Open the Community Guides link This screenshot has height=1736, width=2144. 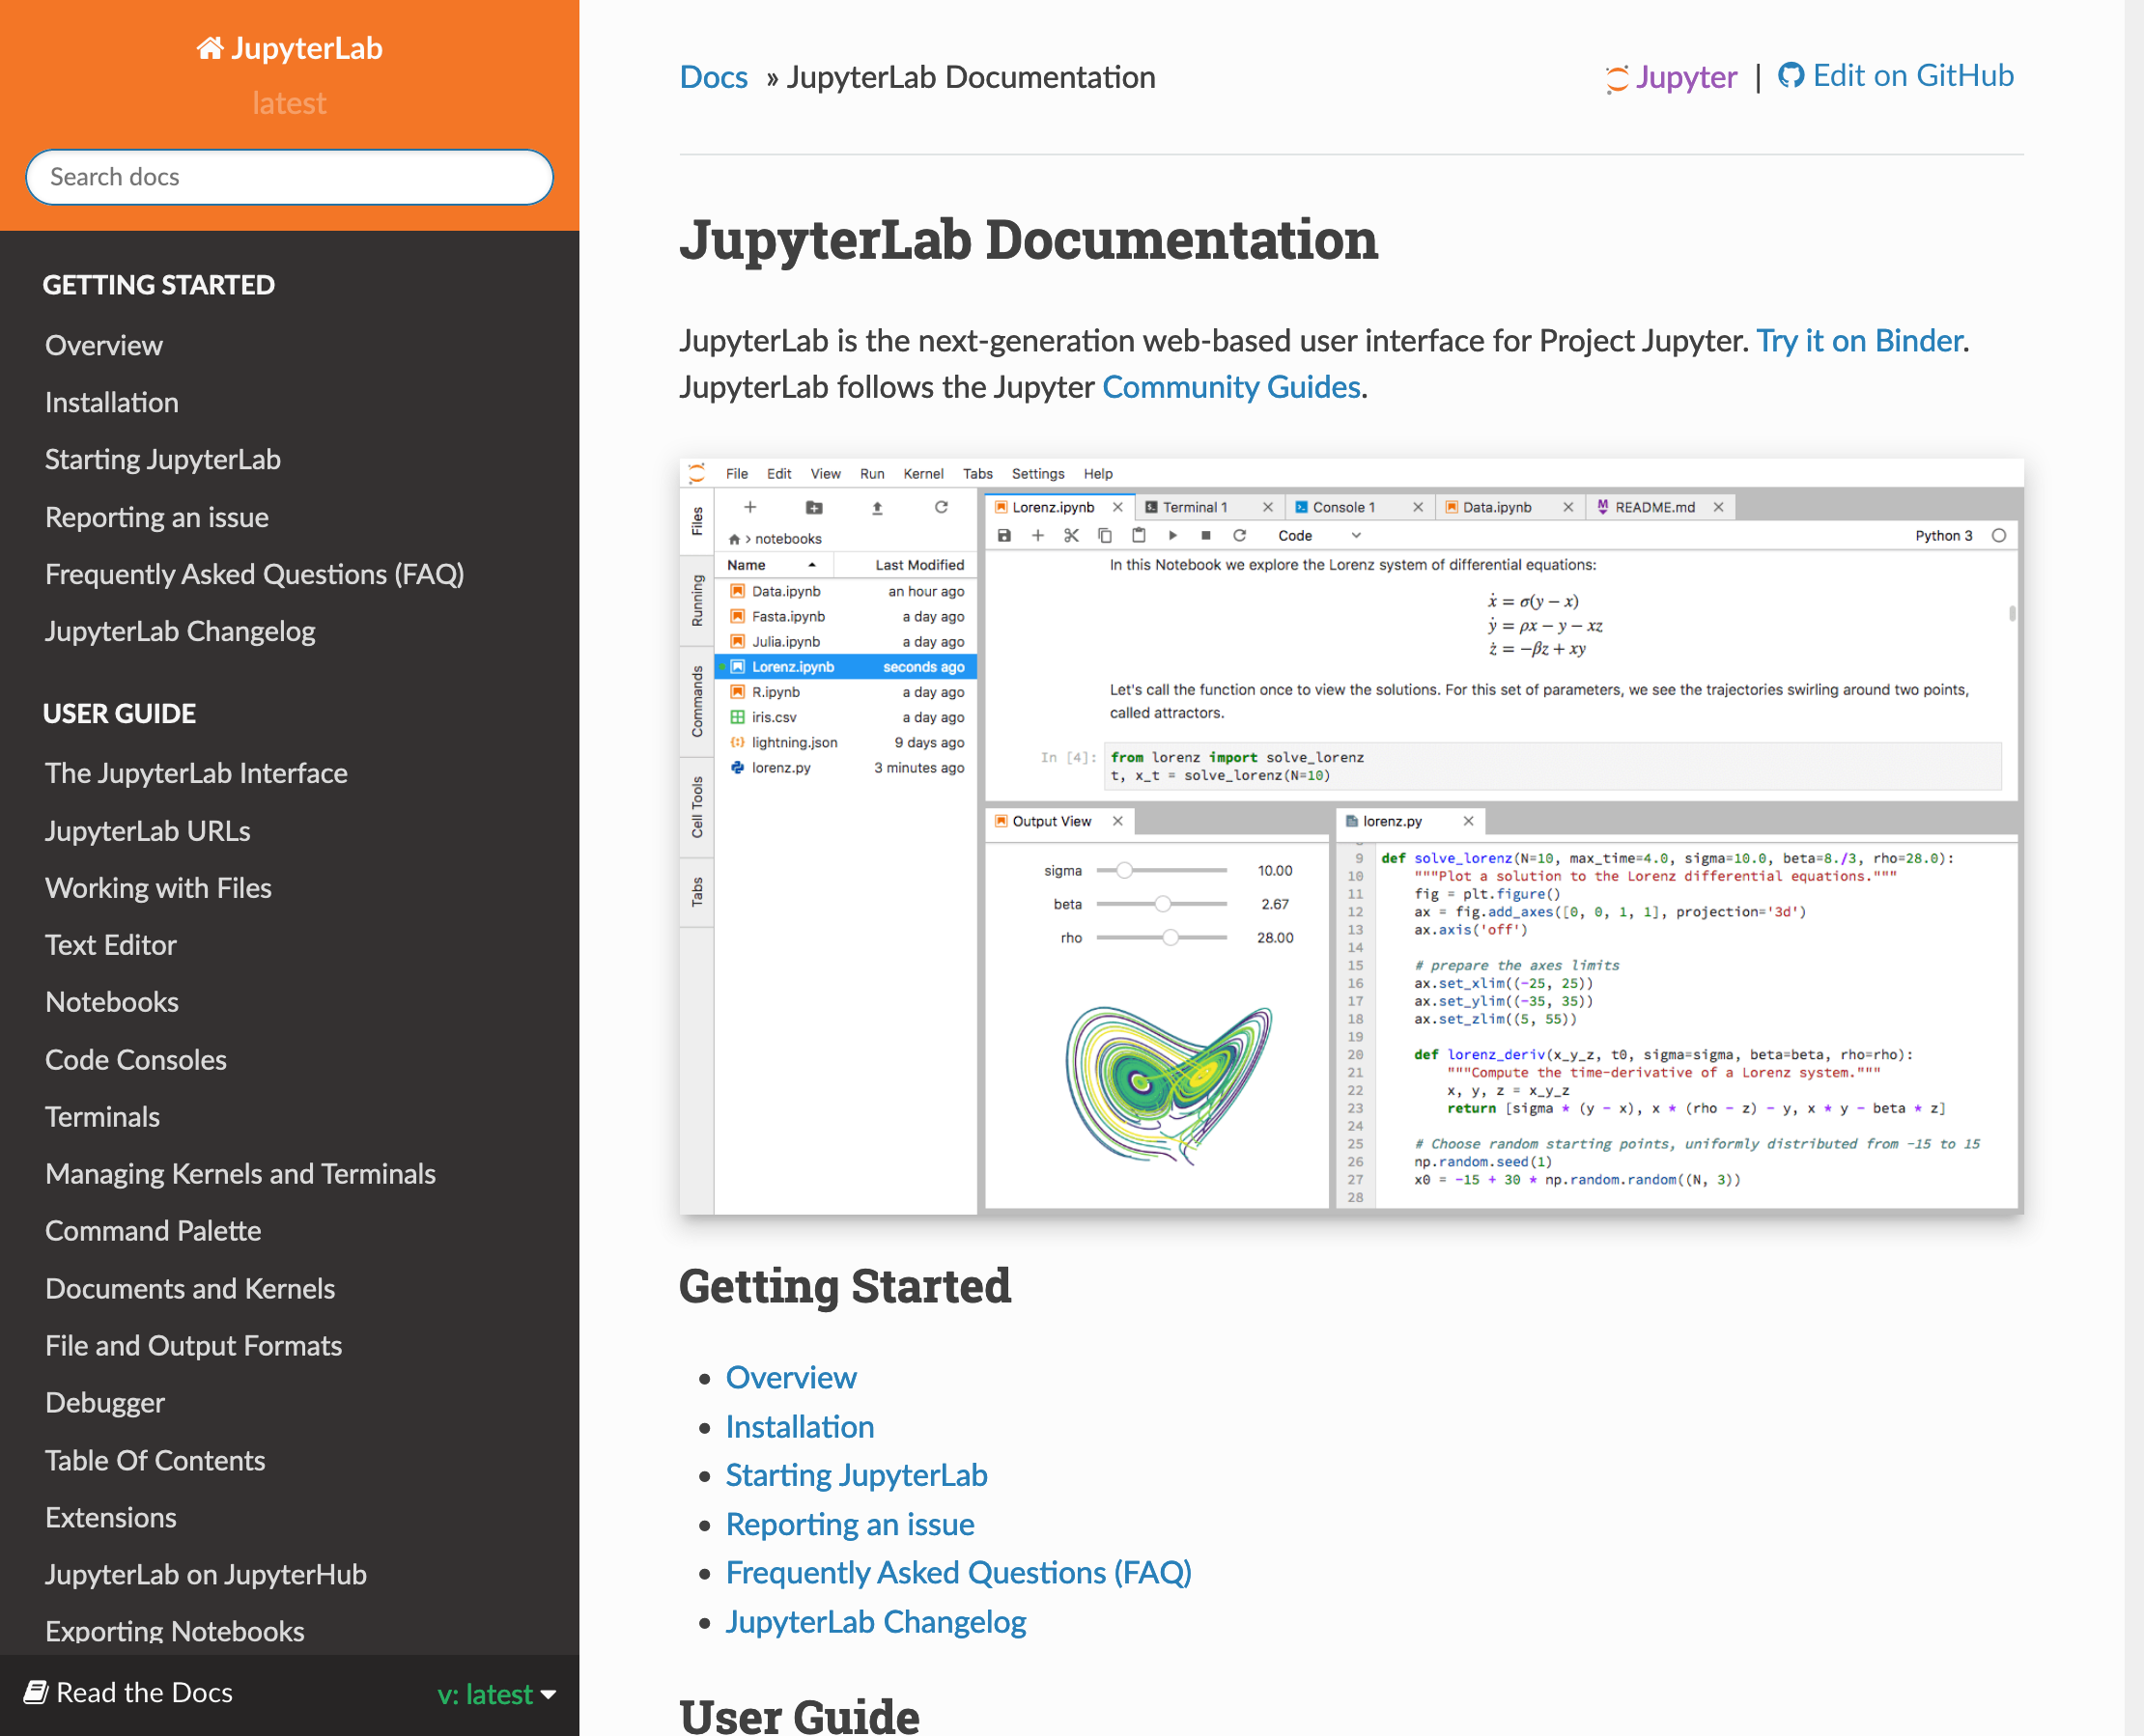[1231, 387]
